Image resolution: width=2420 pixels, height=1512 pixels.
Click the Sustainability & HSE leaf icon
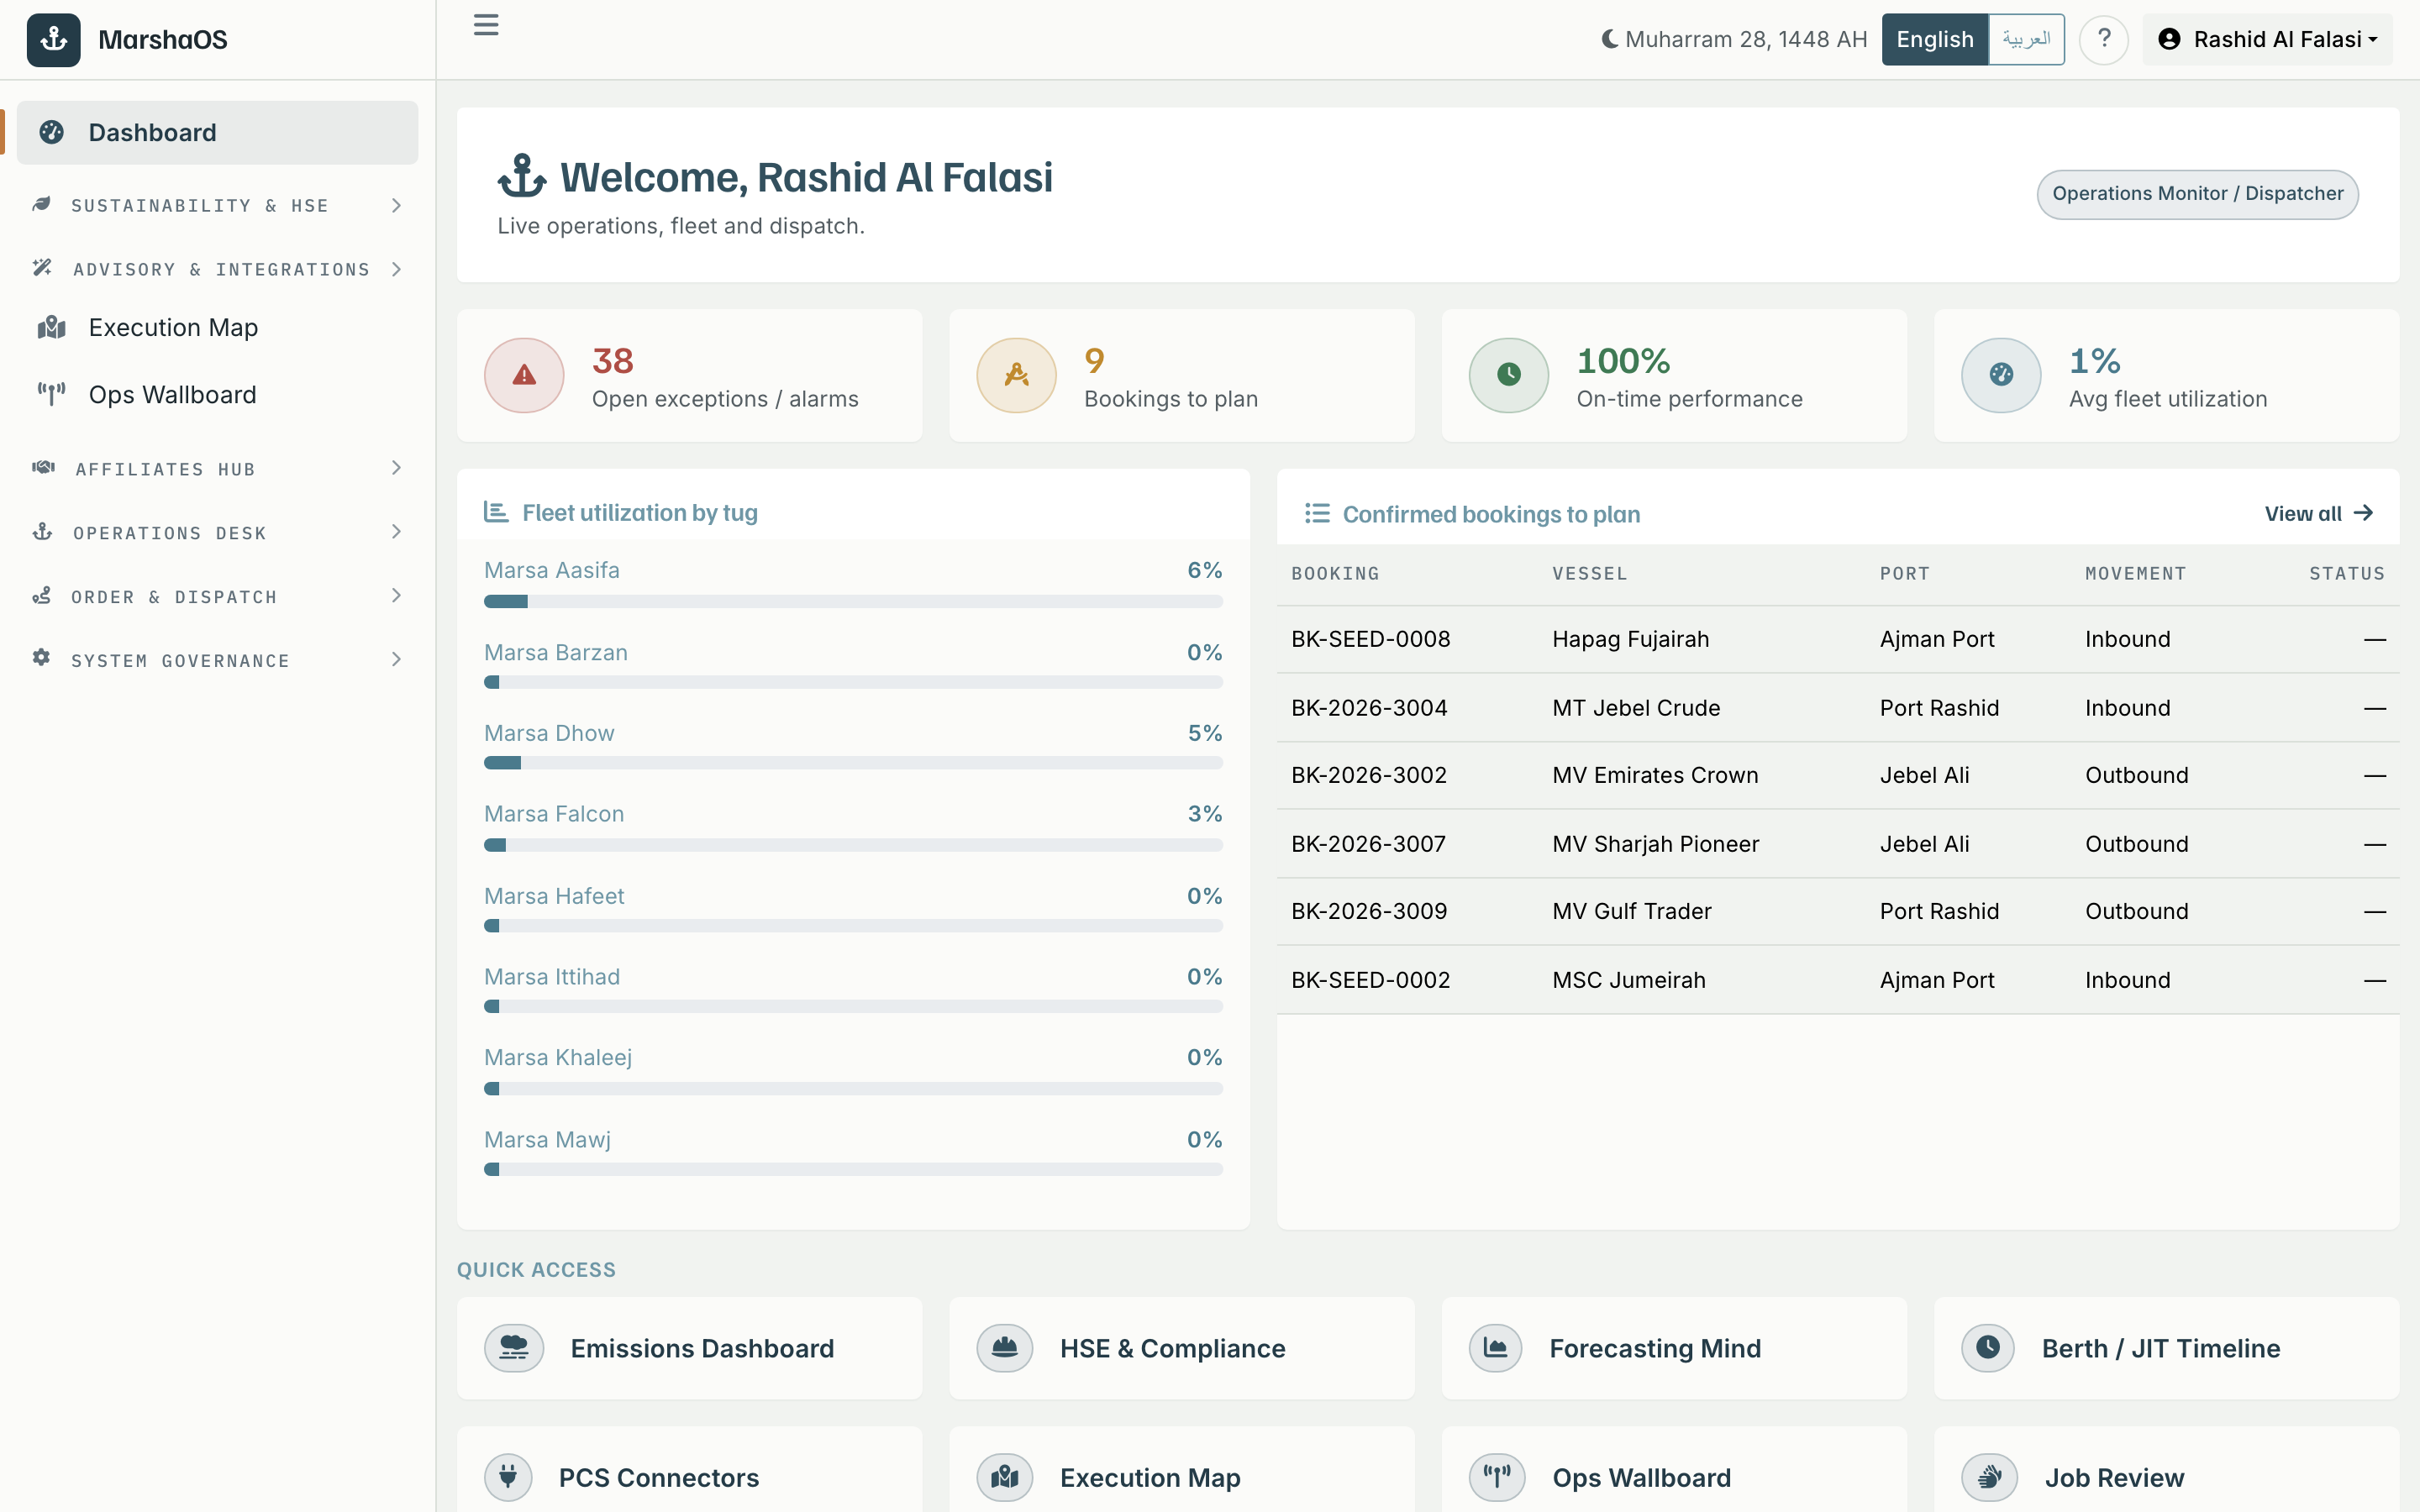[42, 205]
